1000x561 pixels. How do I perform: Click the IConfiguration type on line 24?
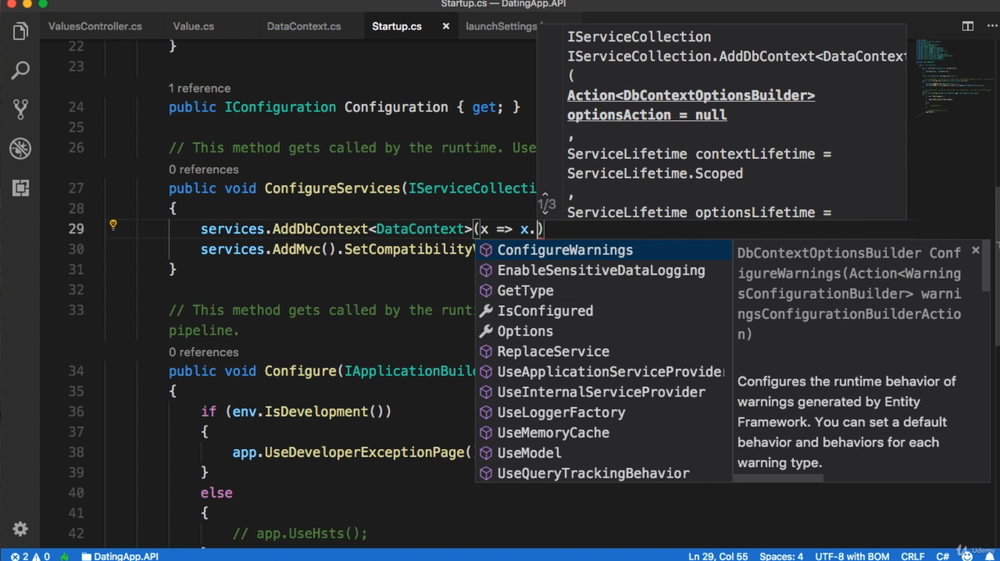pyautogui.click(x=280, y=107)
